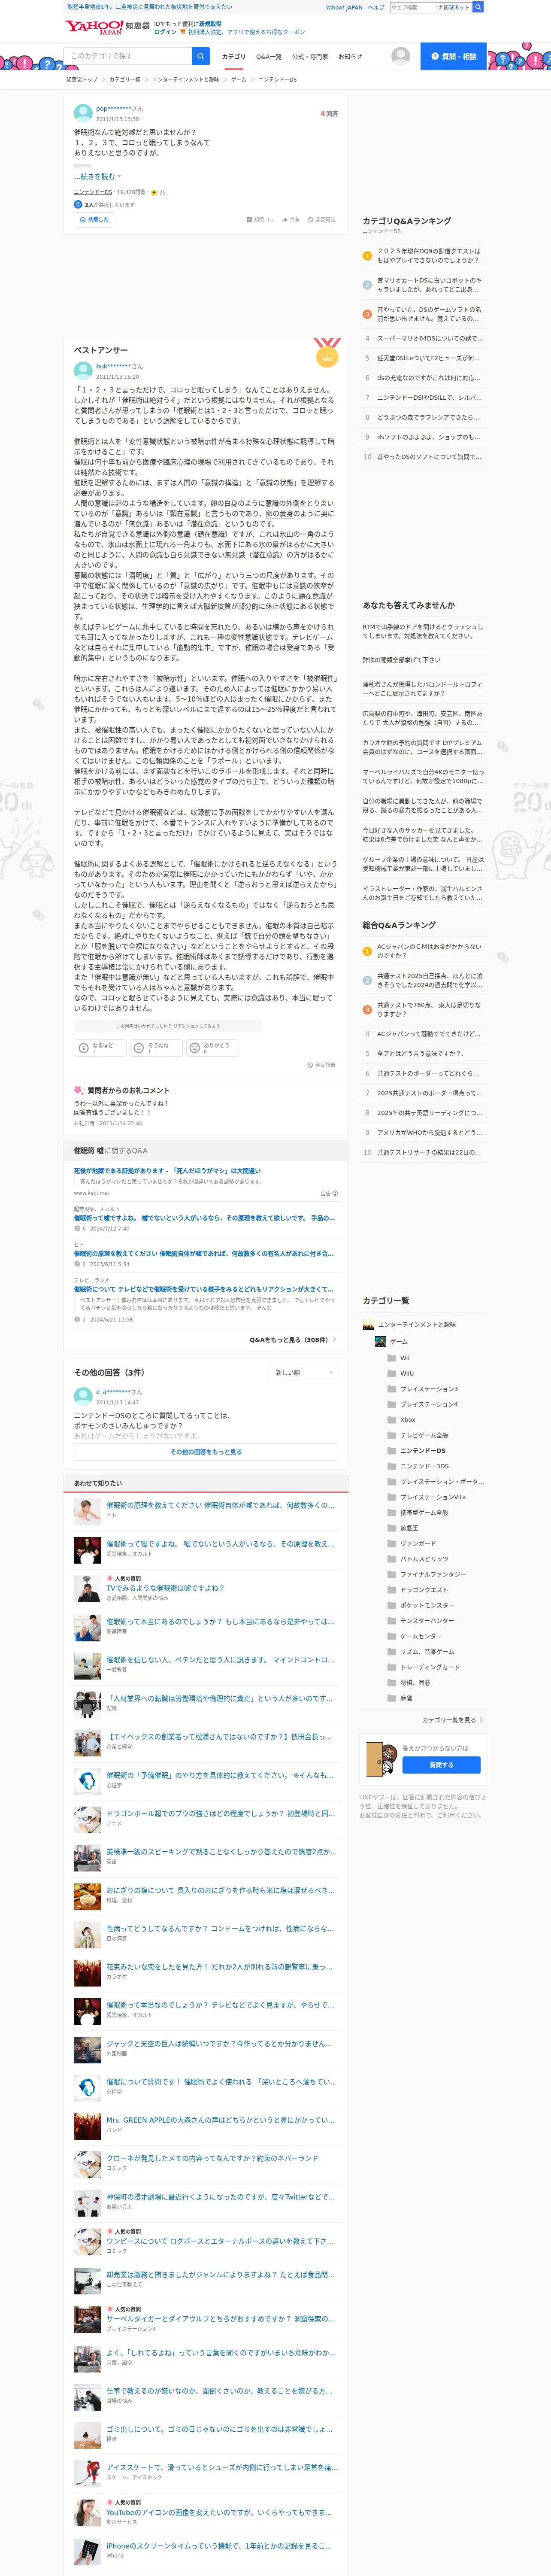Open ドラゴンボール超でのブウの強さ question
The width and height of the screenshot is (551, 2576).
pyautogui.click(x=220, y=1813)
